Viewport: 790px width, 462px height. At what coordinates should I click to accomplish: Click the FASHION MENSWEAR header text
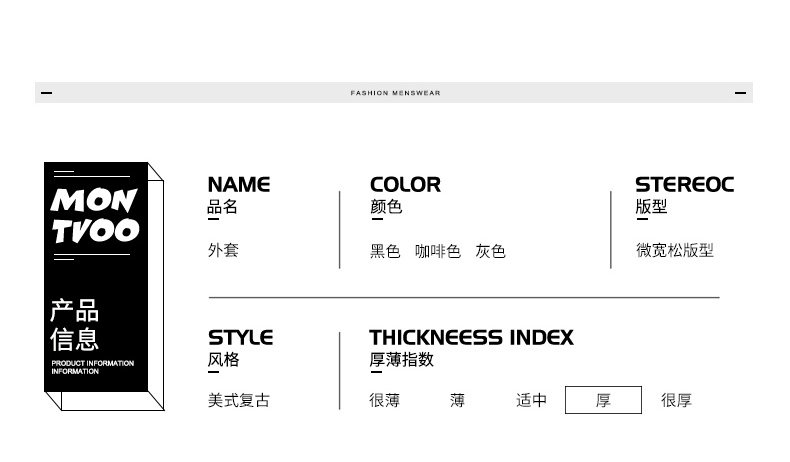[395, 93]
